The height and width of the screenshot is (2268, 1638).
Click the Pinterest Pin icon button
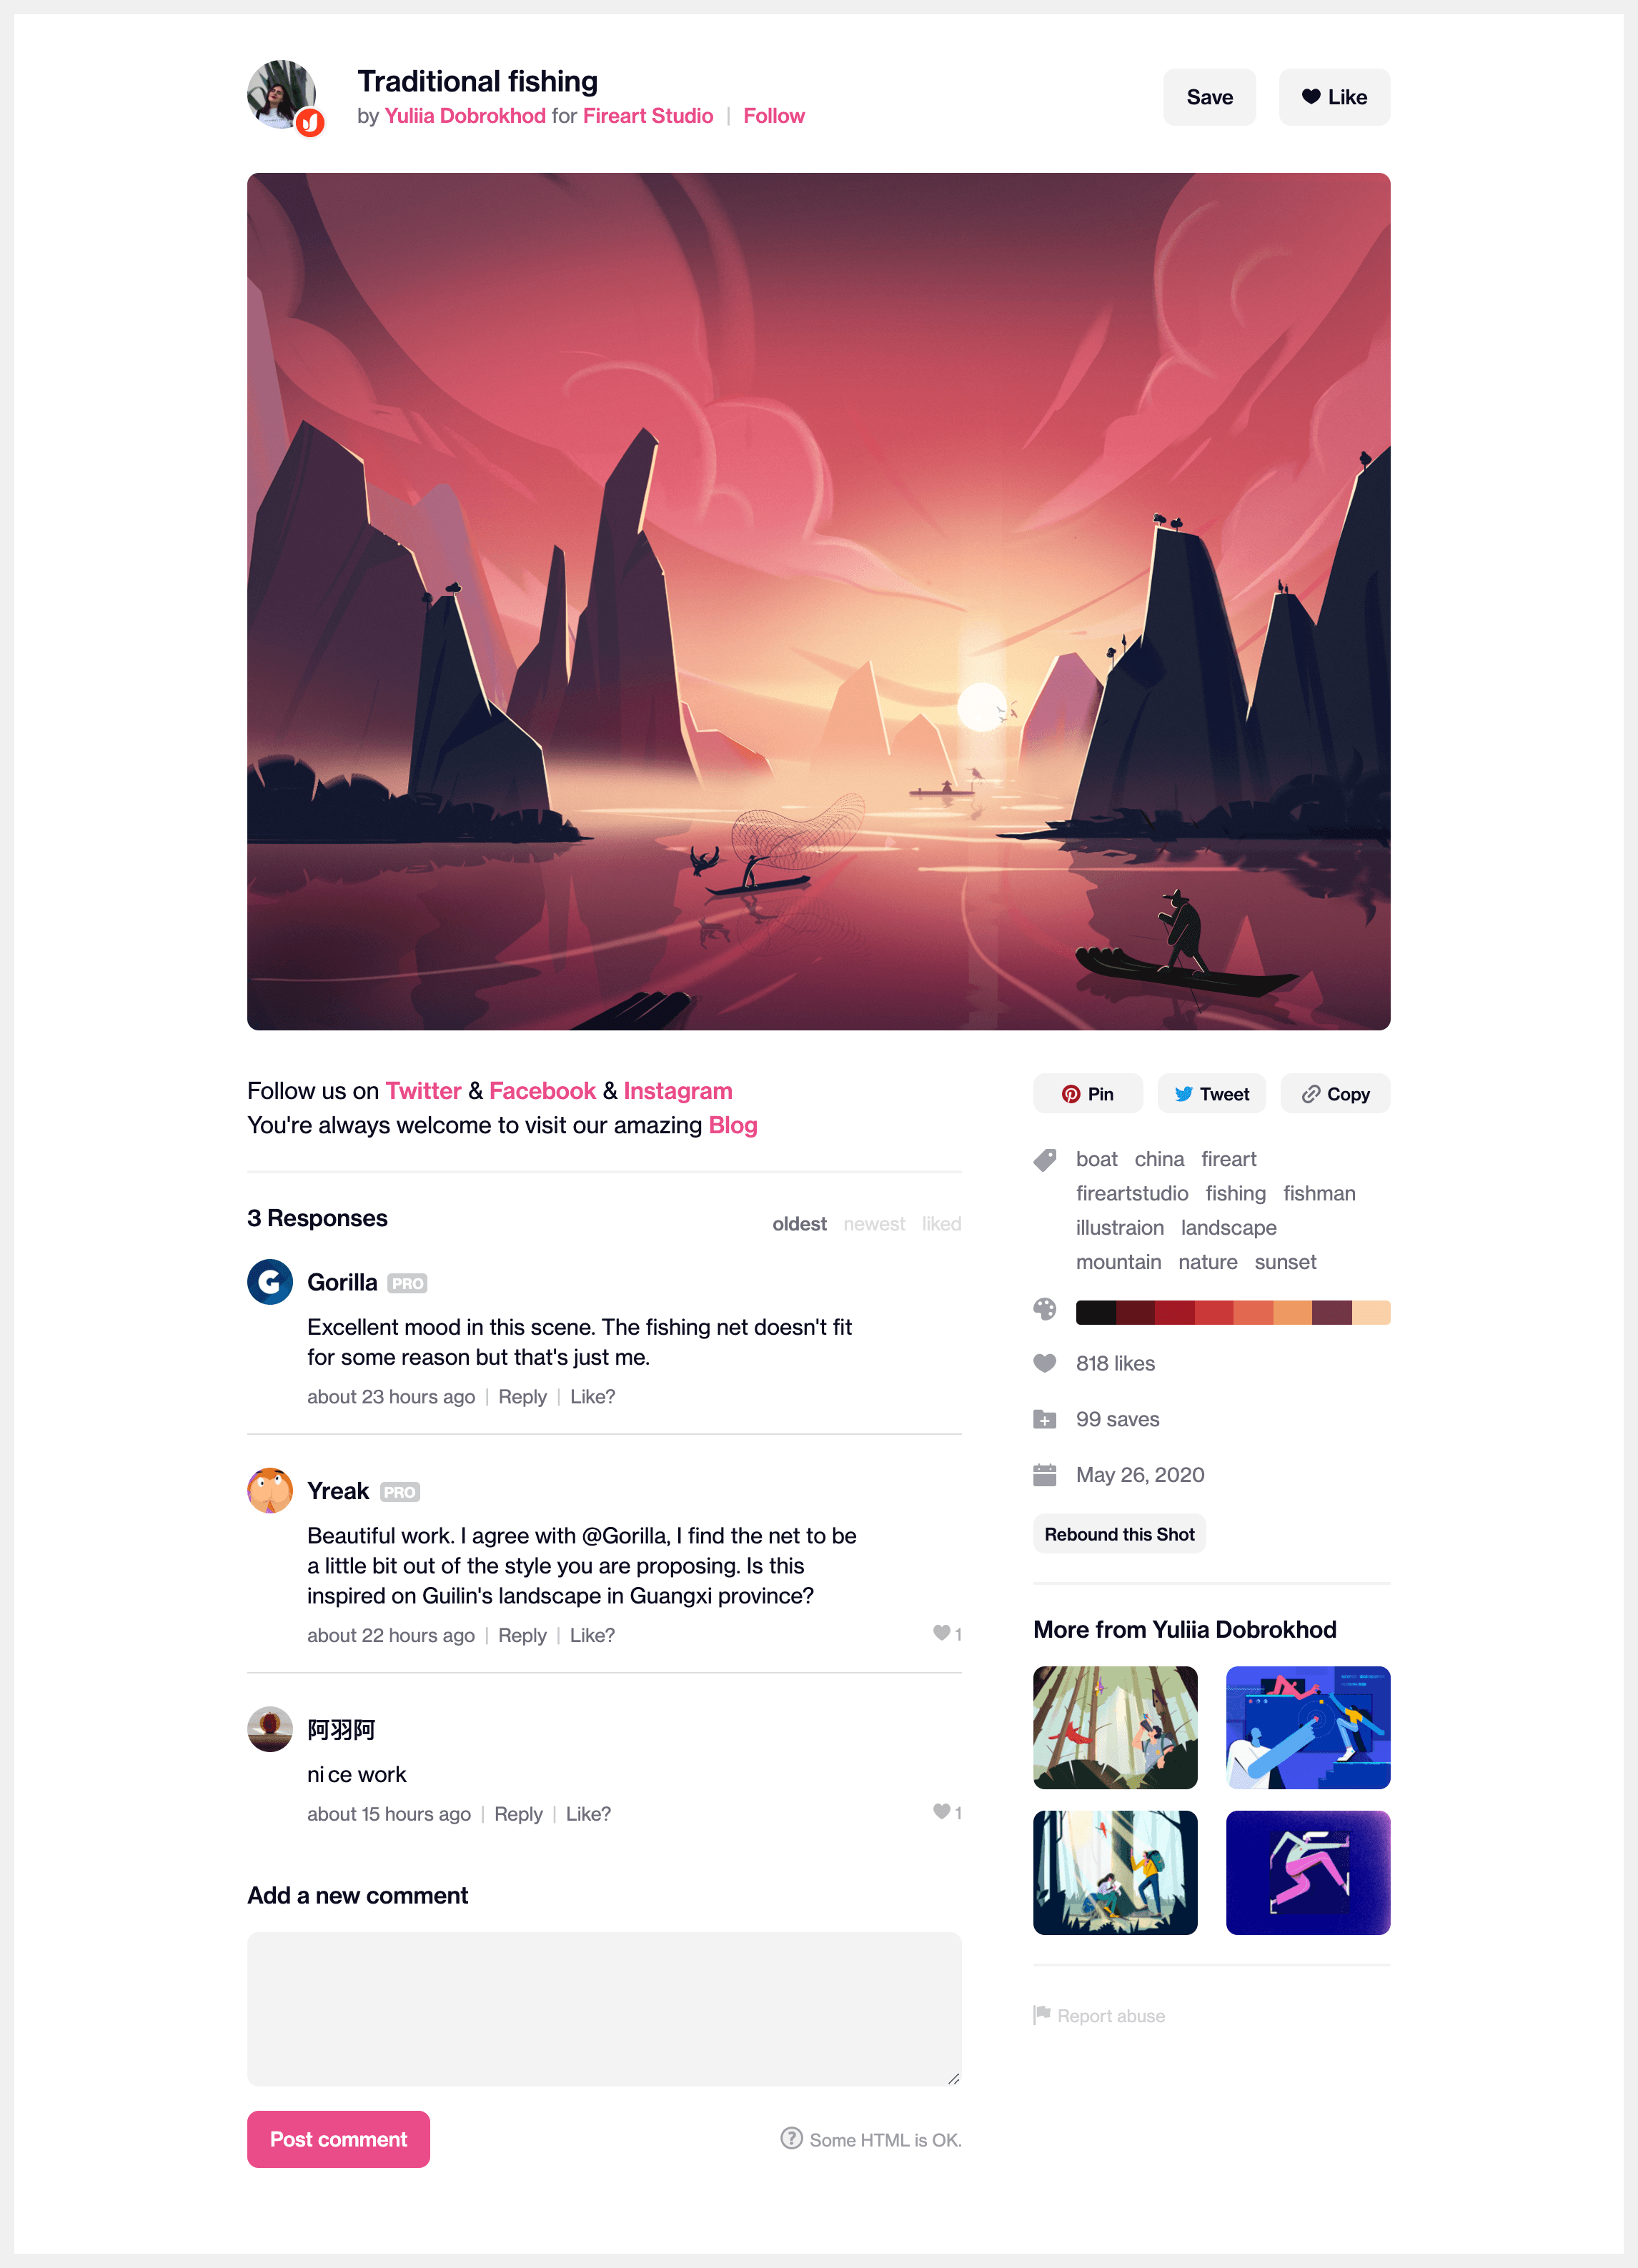pos(1087,1094)
